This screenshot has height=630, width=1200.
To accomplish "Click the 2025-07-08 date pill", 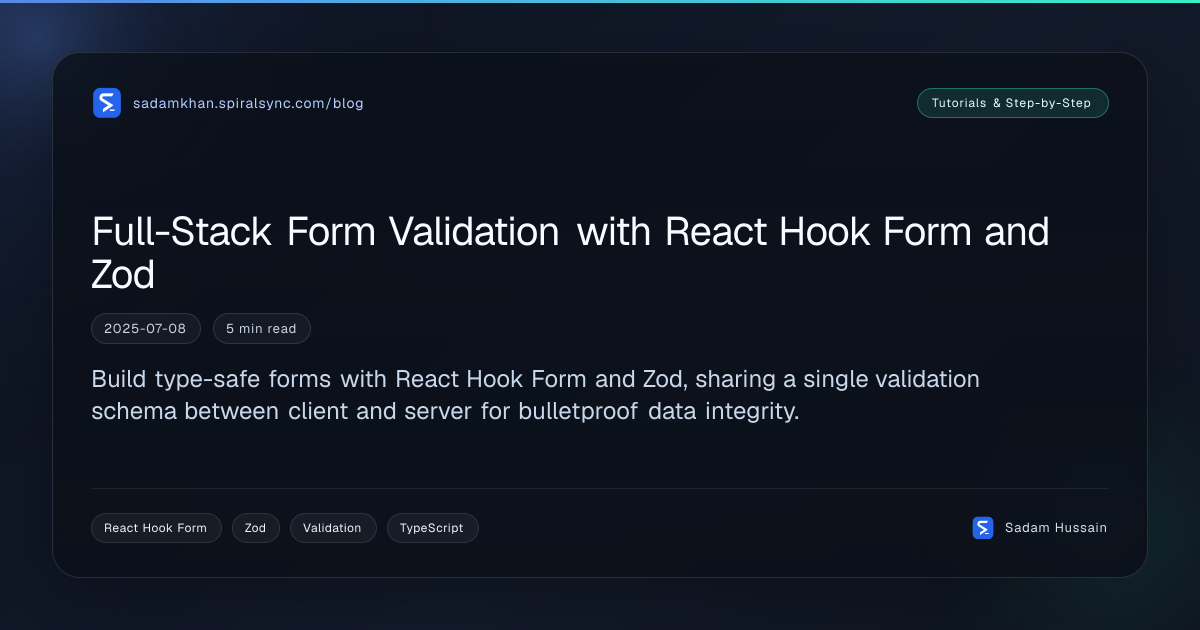I will [x=146, y=329].
